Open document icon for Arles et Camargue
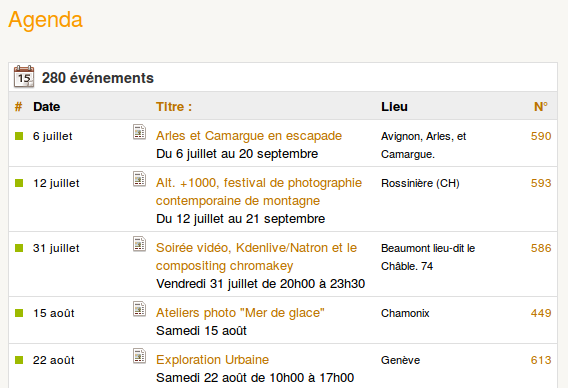Image resolution: width=568 pixels, height=388 pixels. click(139, 132)
